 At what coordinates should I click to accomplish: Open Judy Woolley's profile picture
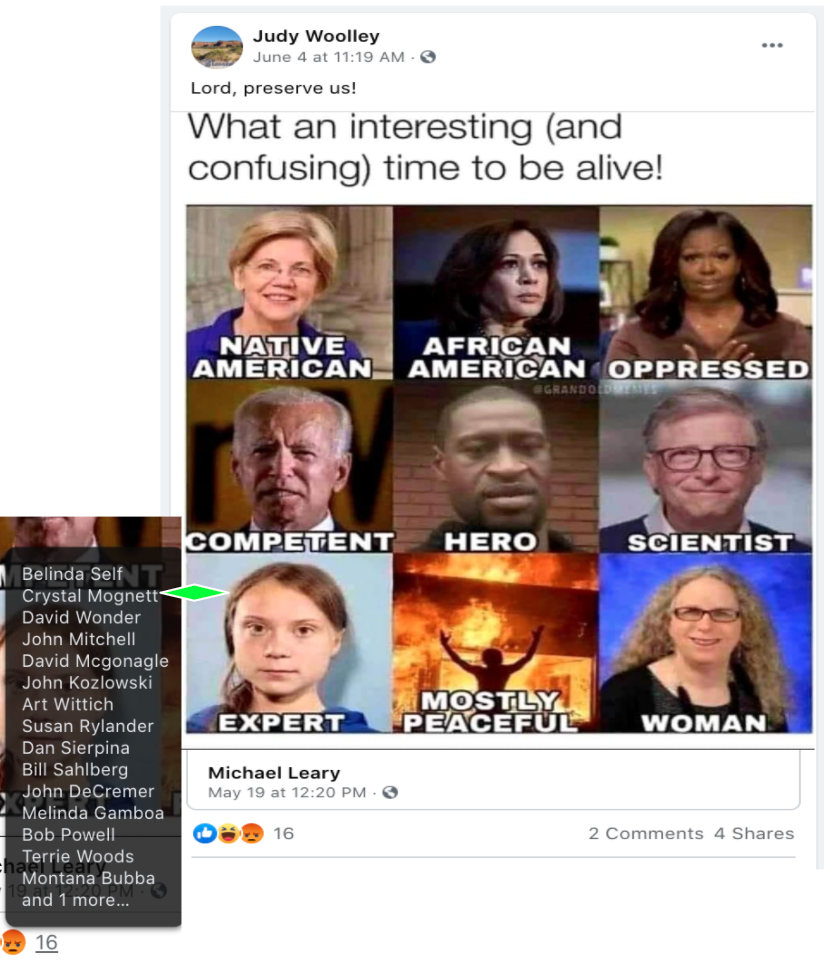pyautogui.click(x=217, y=47)
